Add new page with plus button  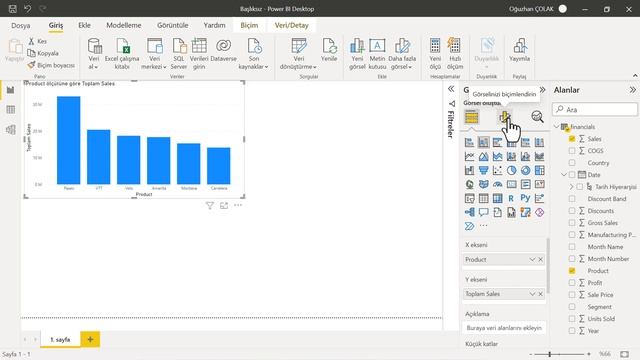90,340
